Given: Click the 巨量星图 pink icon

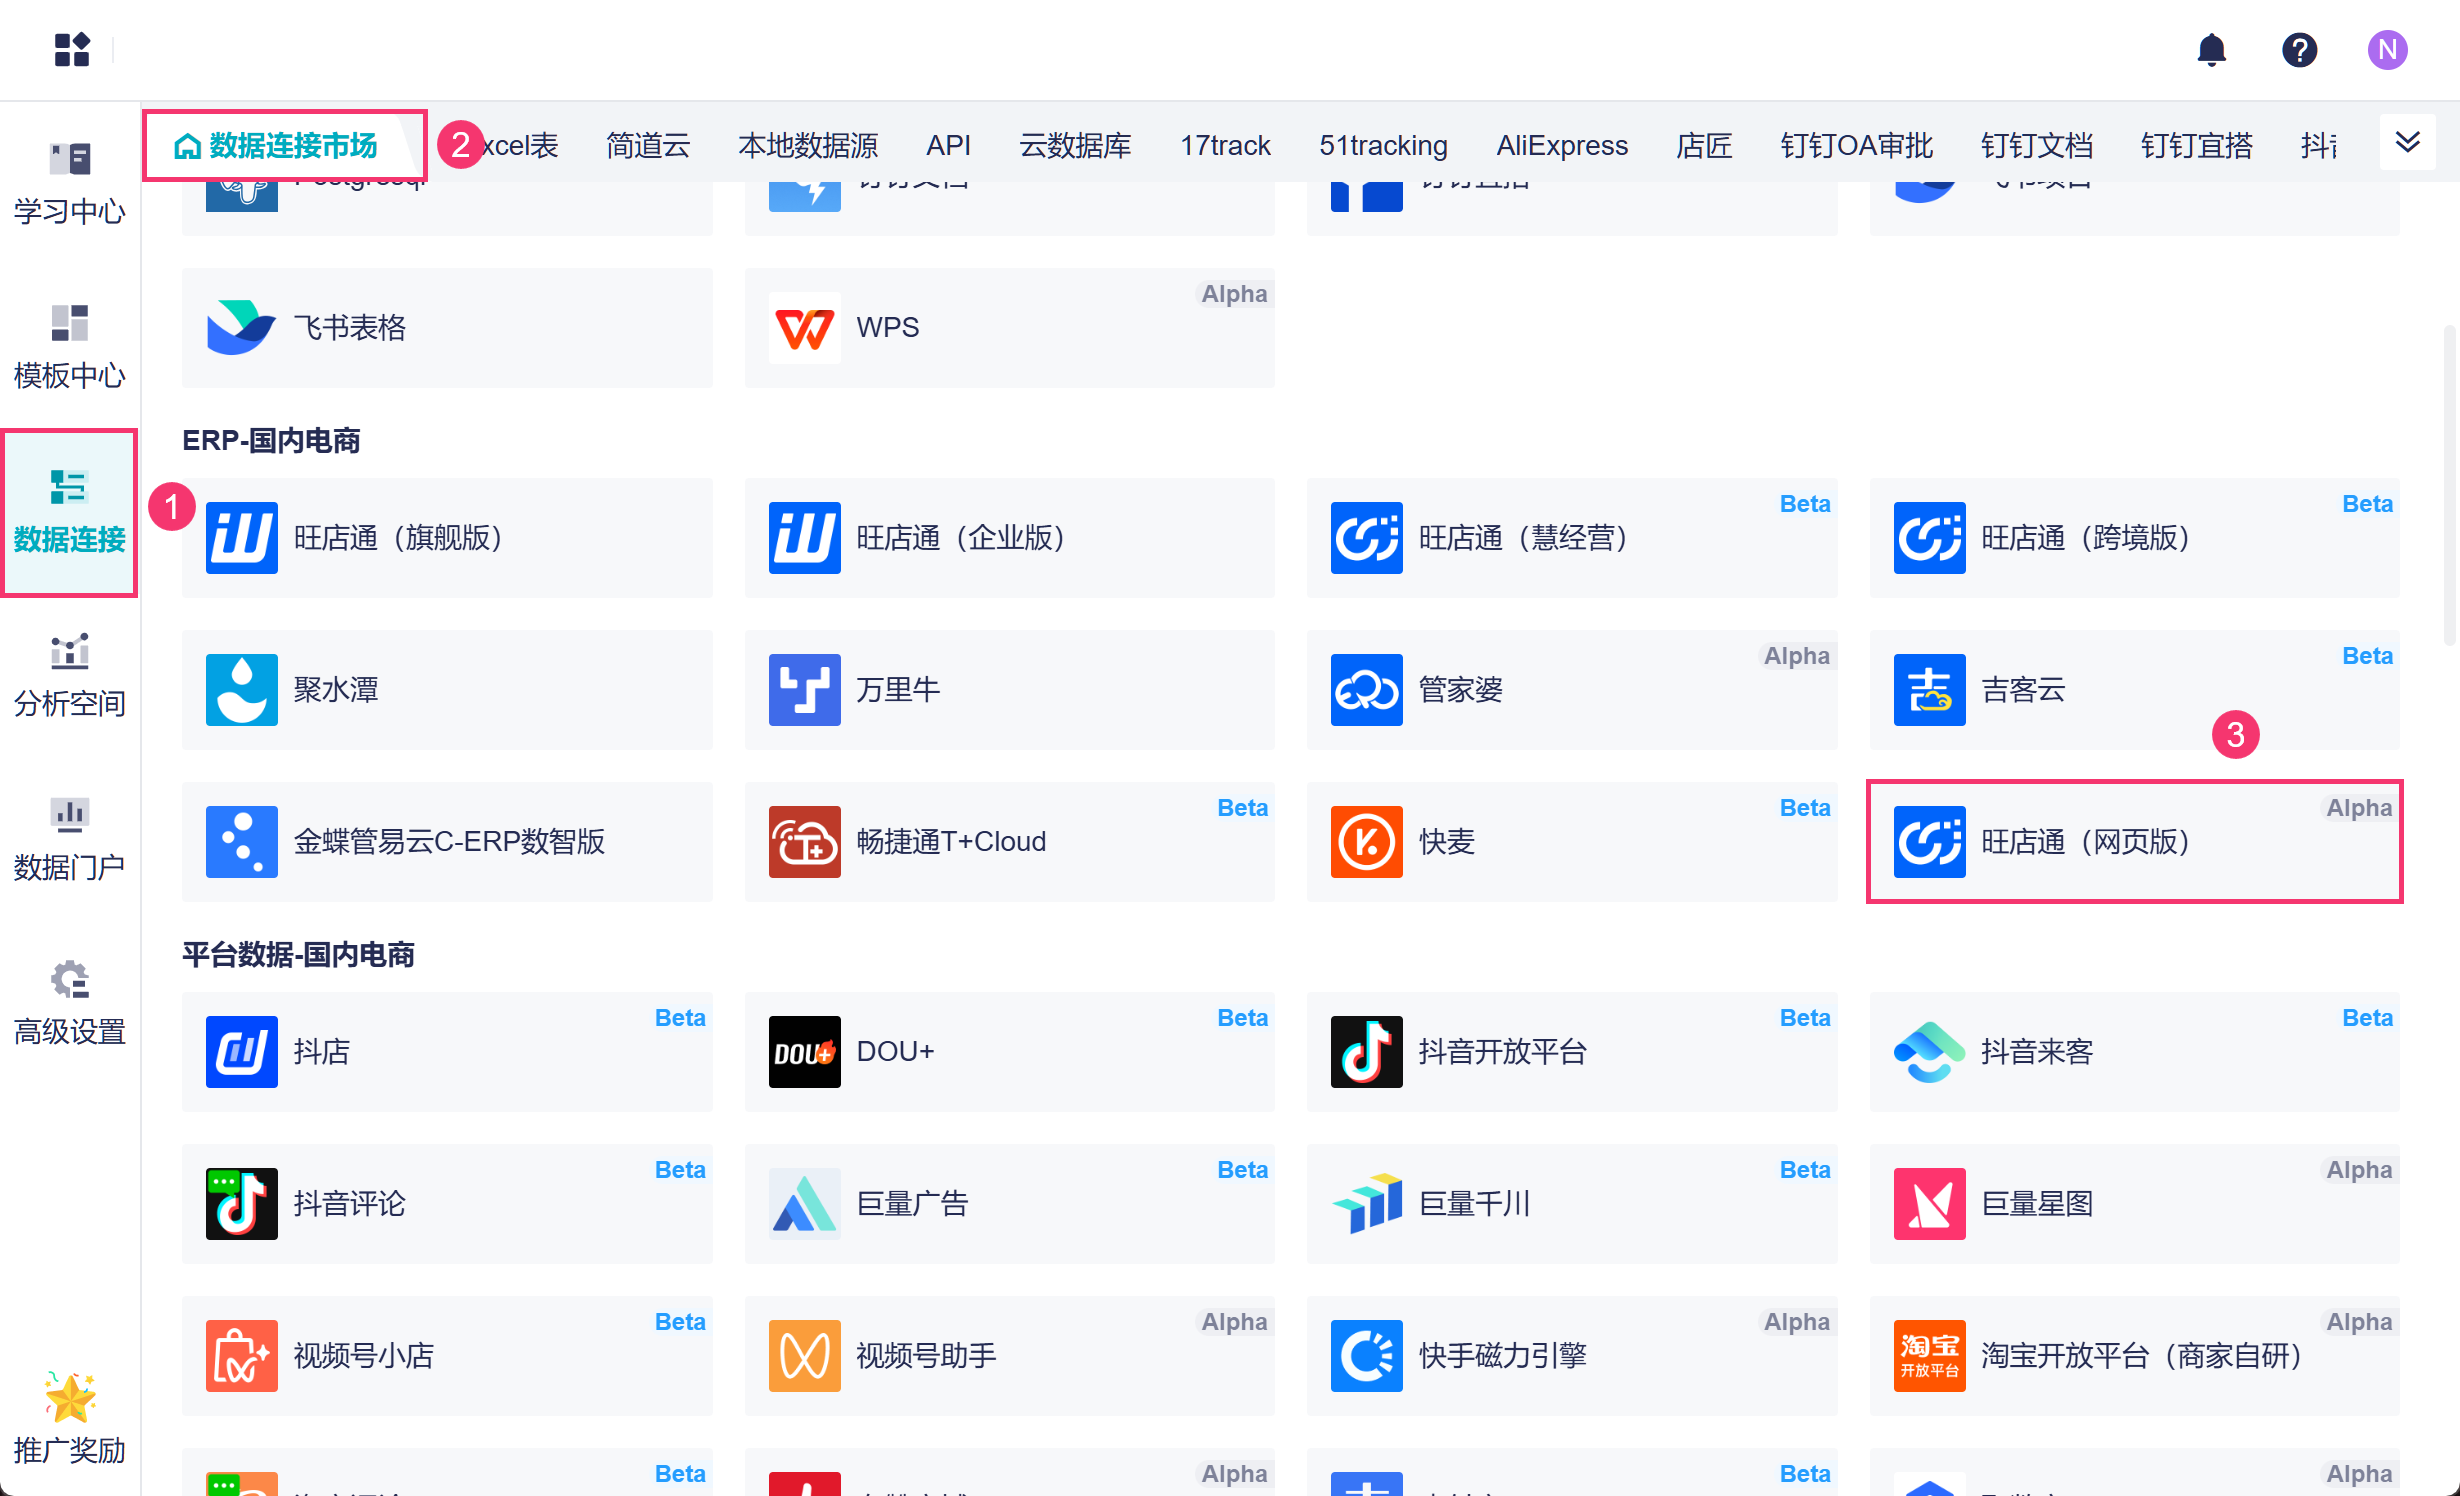Looking at the screenshot, I should coord(1929,1204).
